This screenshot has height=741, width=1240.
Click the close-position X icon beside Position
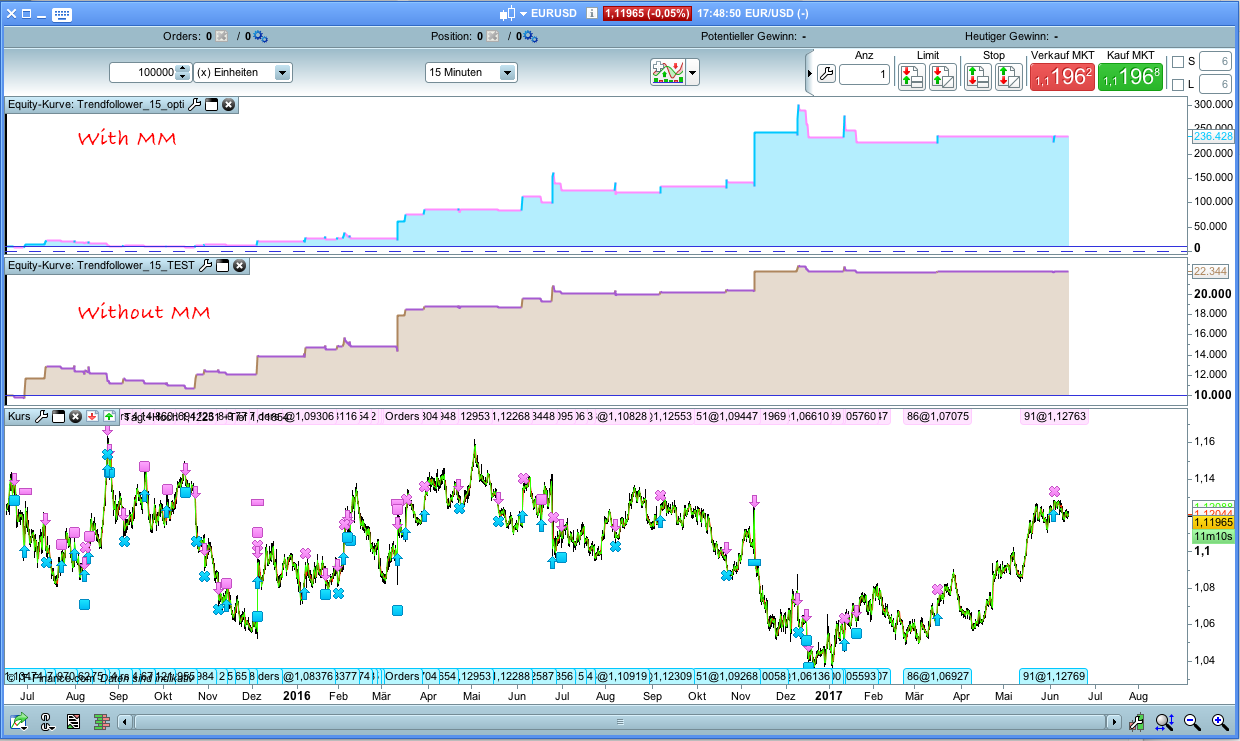tap(493, 36)
